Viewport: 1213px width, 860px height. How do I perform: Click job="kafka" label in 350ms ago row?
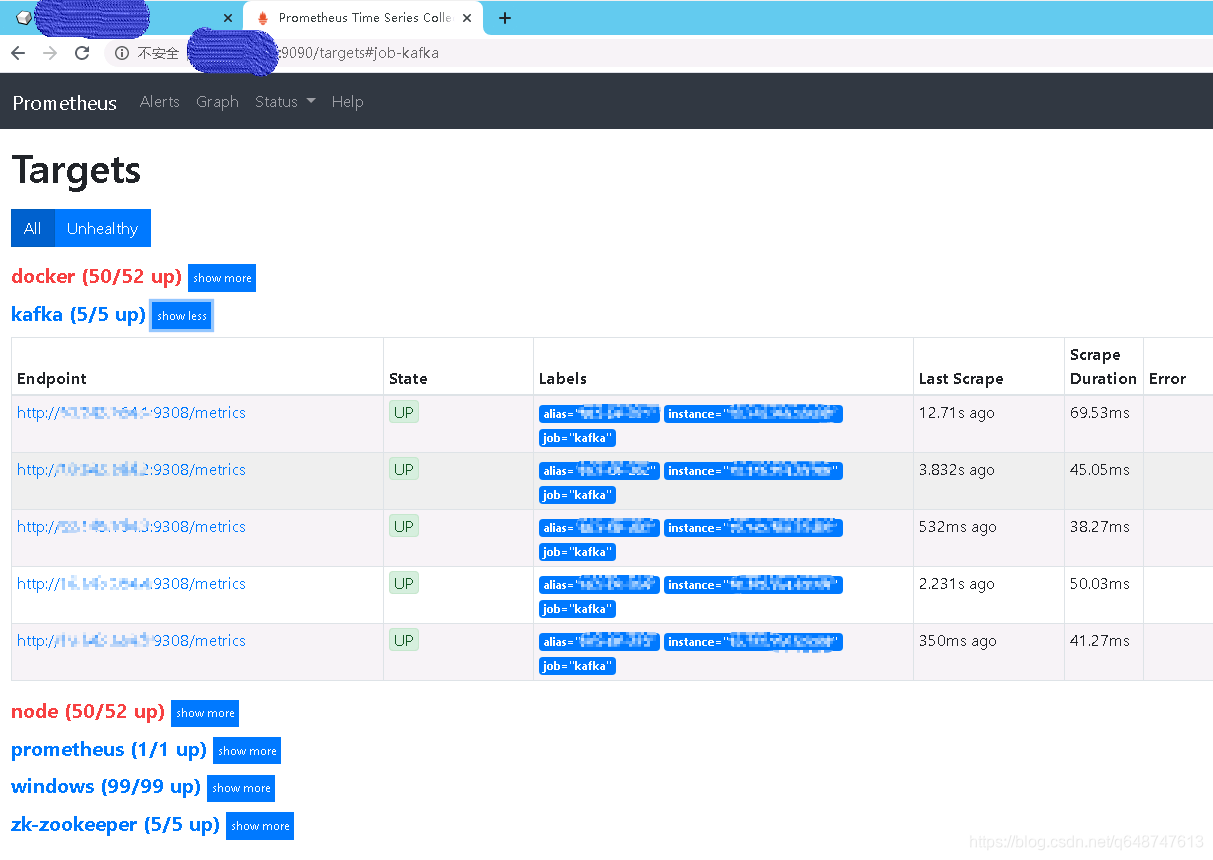pyautogui.click(x=577, y=666)
